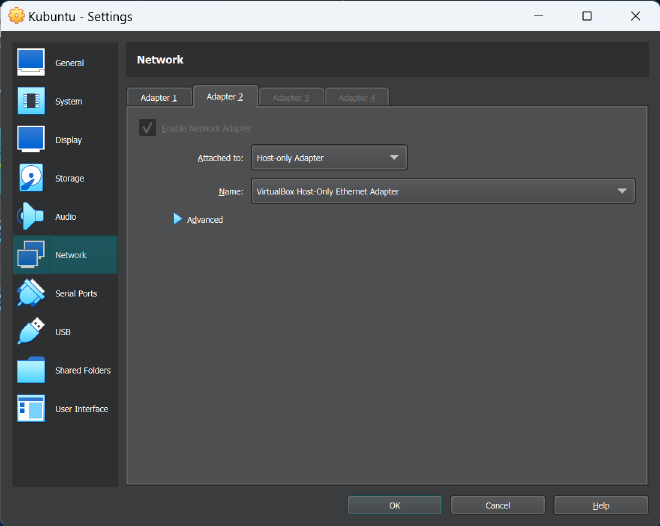This screenshot has width=660, height=526.
Task: Click the USB plug icon
Action: point(31,332)
